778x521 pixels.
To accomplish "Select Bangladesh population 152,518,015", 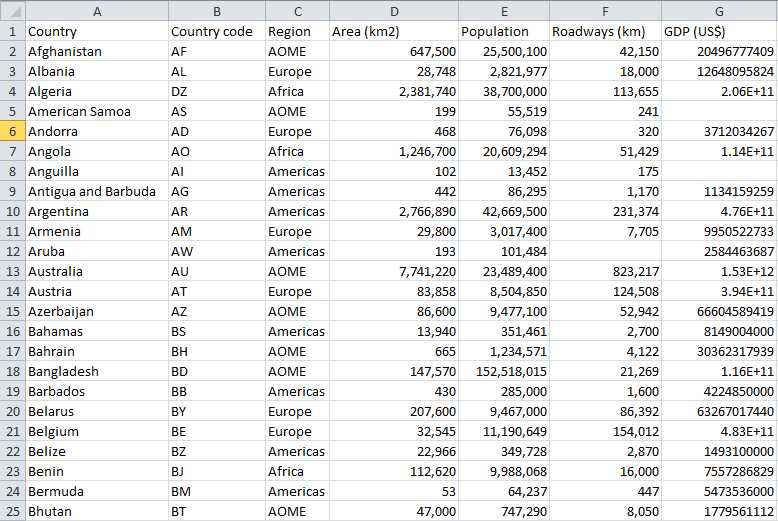I will pos(504,371).
